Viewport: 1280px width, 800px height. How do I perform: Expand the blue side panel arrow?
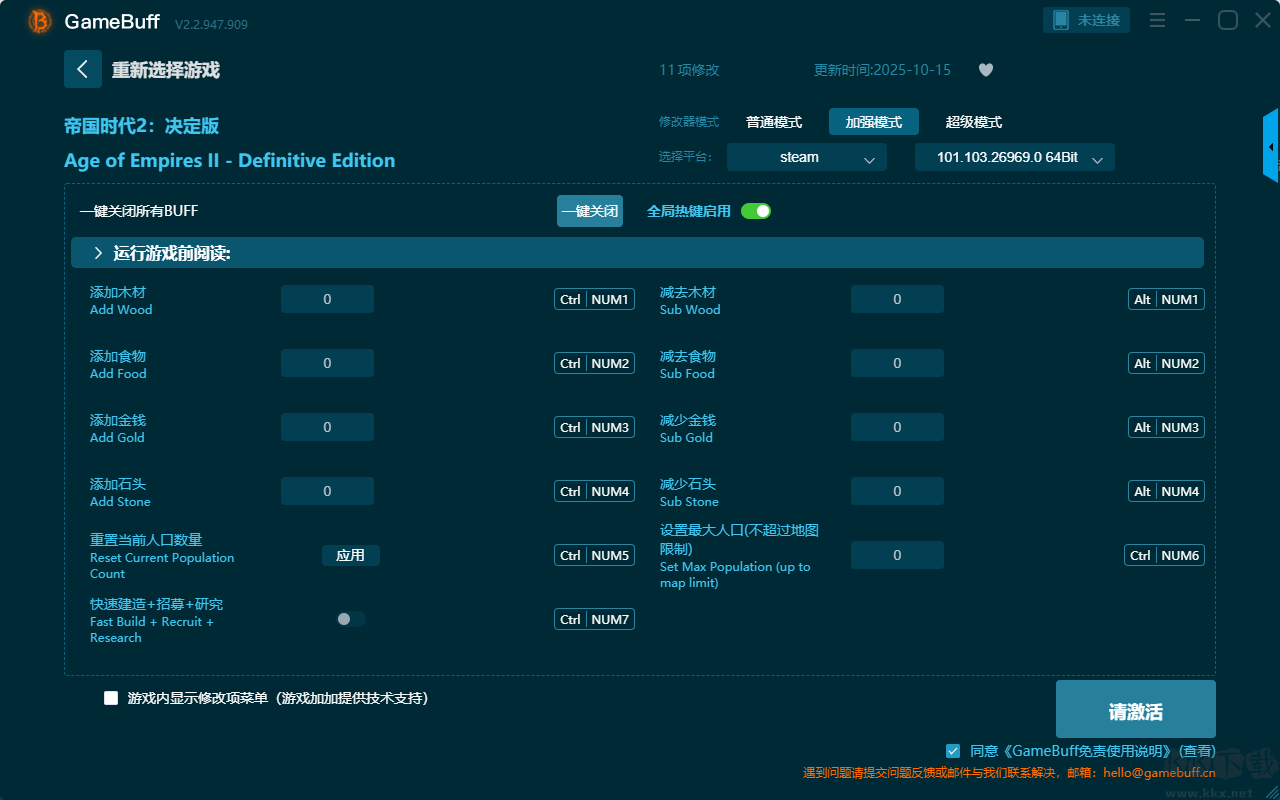coord(1271,146)
